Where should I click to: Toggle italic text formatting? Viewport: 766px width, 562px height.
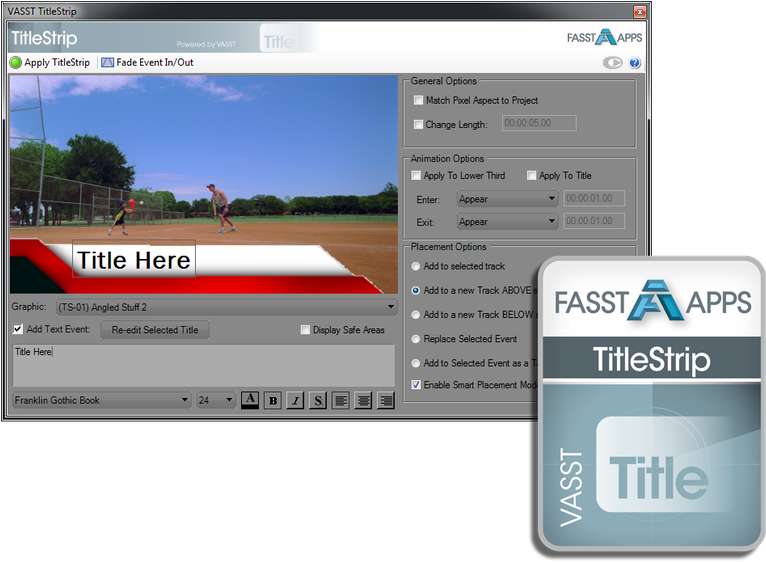click(295, 400)
